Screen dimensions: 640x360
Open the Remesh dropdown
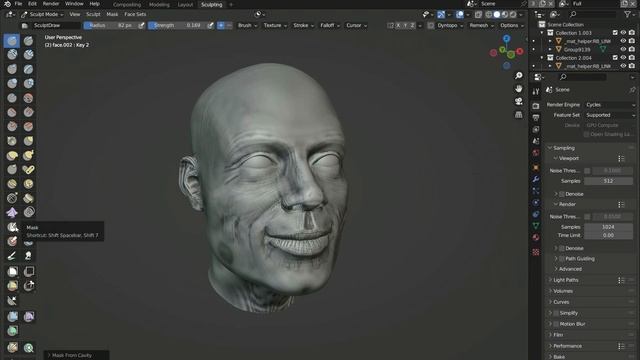tap(481, 25)
